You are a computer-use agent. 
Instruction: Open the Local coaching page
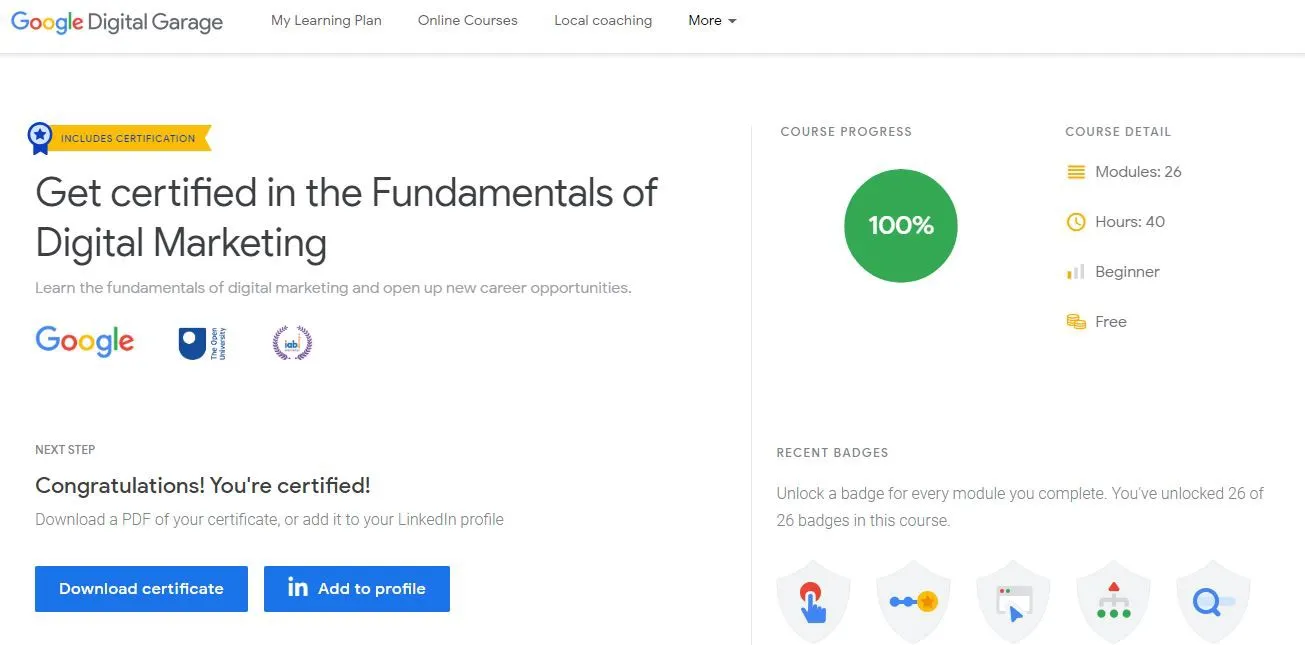603,20
